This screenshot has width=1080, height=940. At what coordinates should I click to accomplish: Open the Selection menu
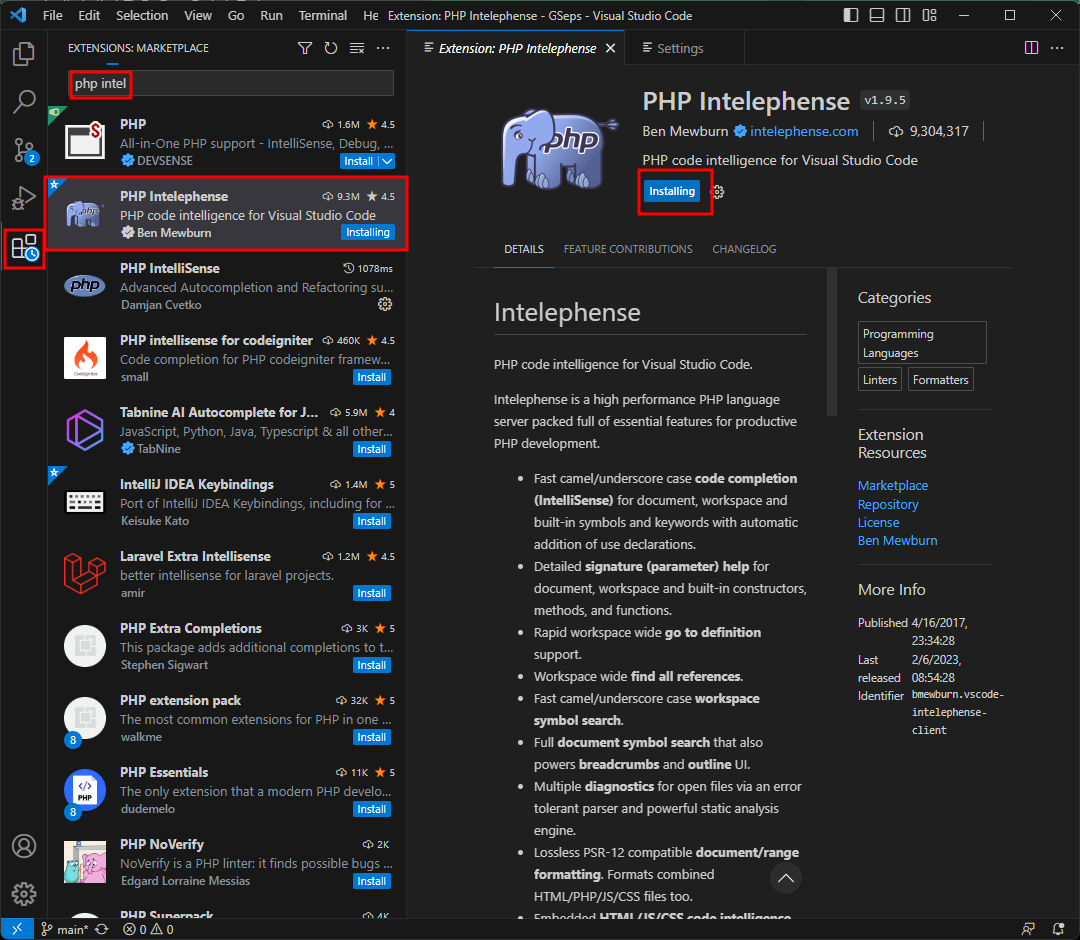[142, 15]
